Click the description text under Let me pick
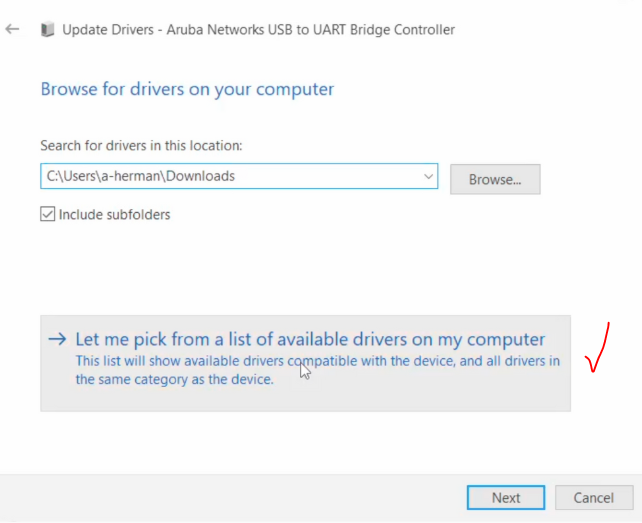Screen dimensions: 642x523 click(x=318, y=361)
